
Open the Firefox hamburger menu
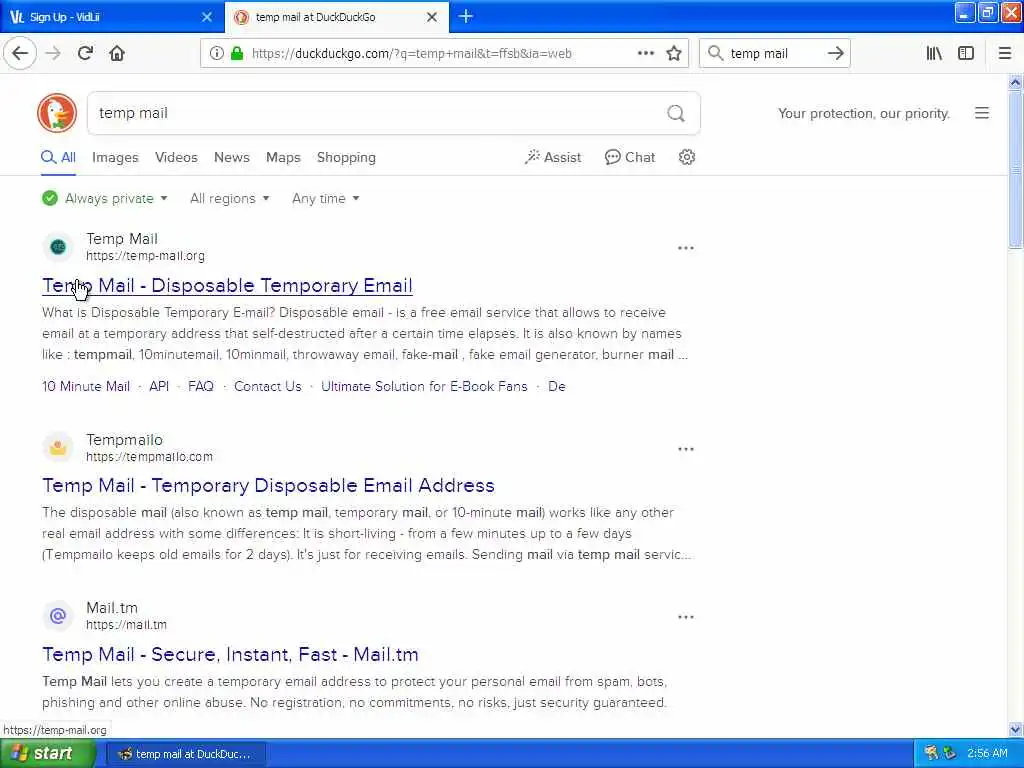[1005, 54]
